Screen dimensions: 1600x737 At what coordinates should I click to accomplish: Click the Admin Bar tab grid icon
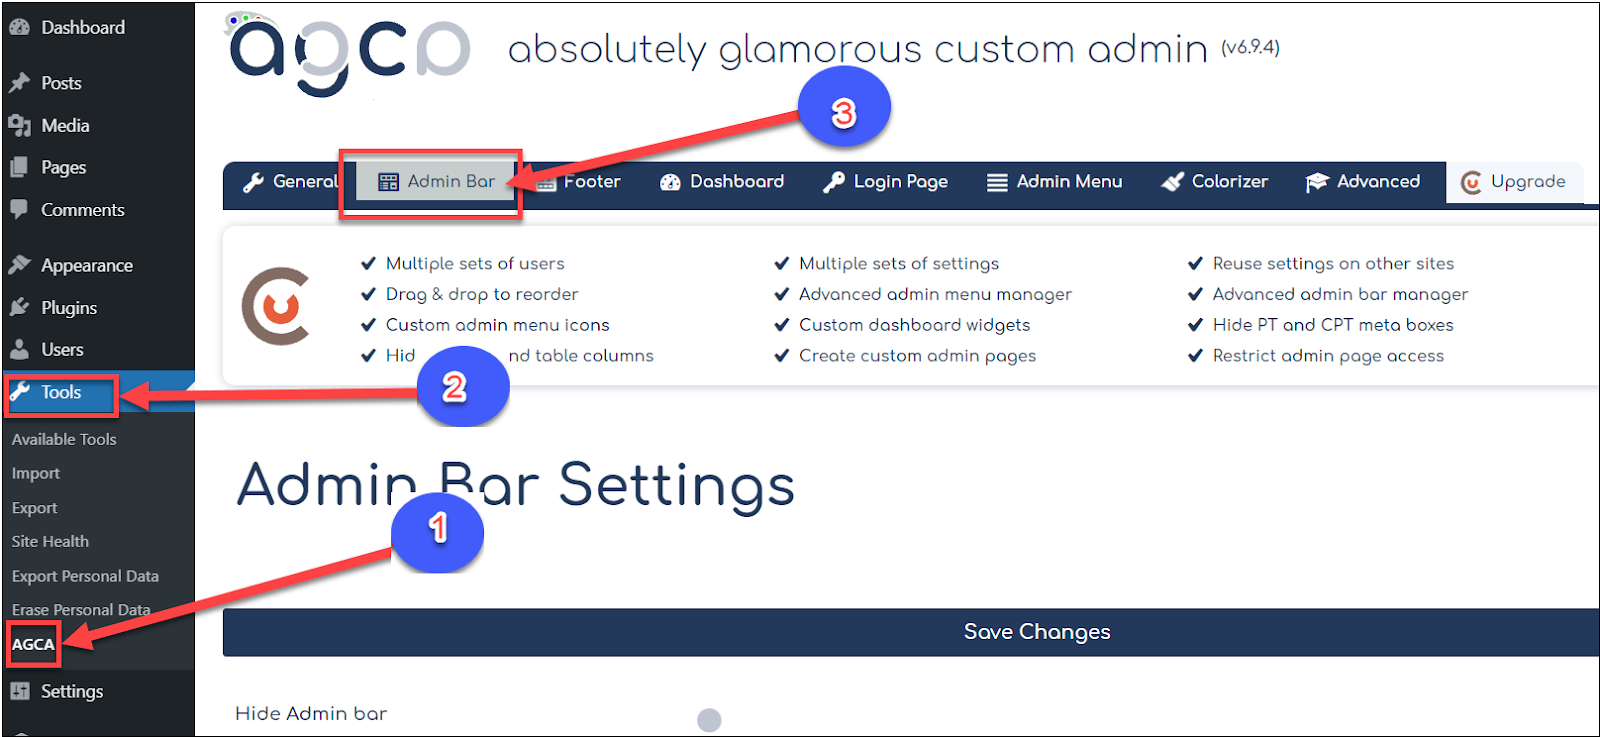(x=388, y=182)
